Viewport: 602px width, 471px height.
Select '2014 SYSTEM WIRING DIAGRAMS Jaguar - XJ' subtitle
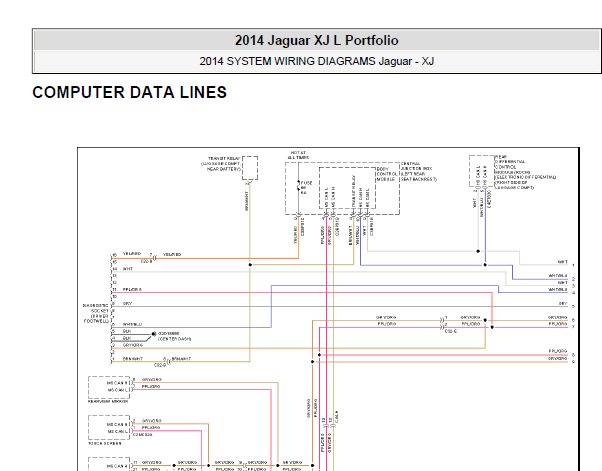click(x=316, y=61)
